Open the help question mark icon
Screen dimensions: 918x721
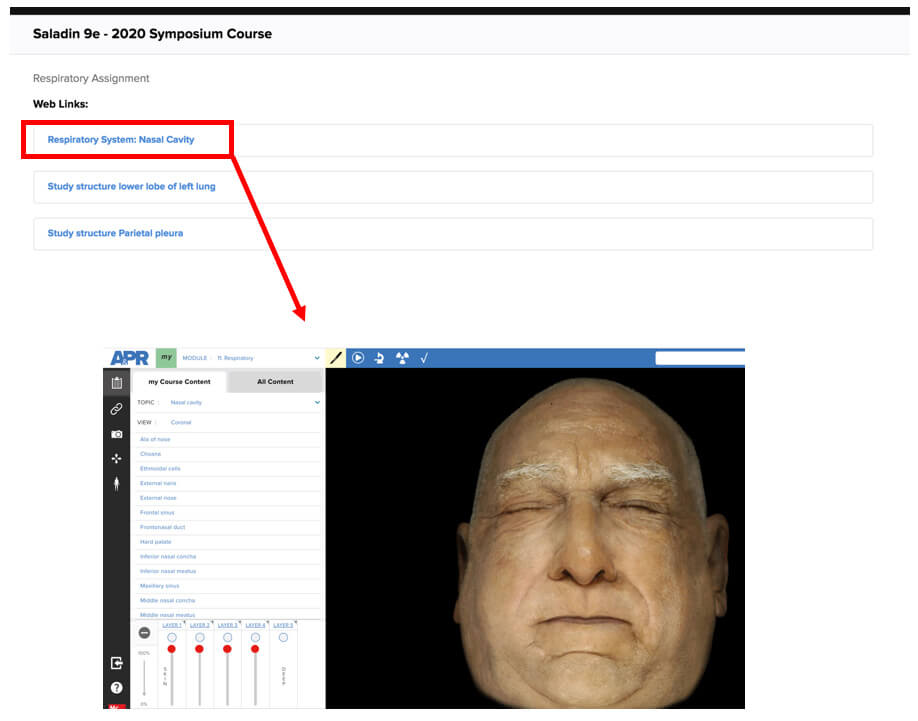click(x=117, y=688)
